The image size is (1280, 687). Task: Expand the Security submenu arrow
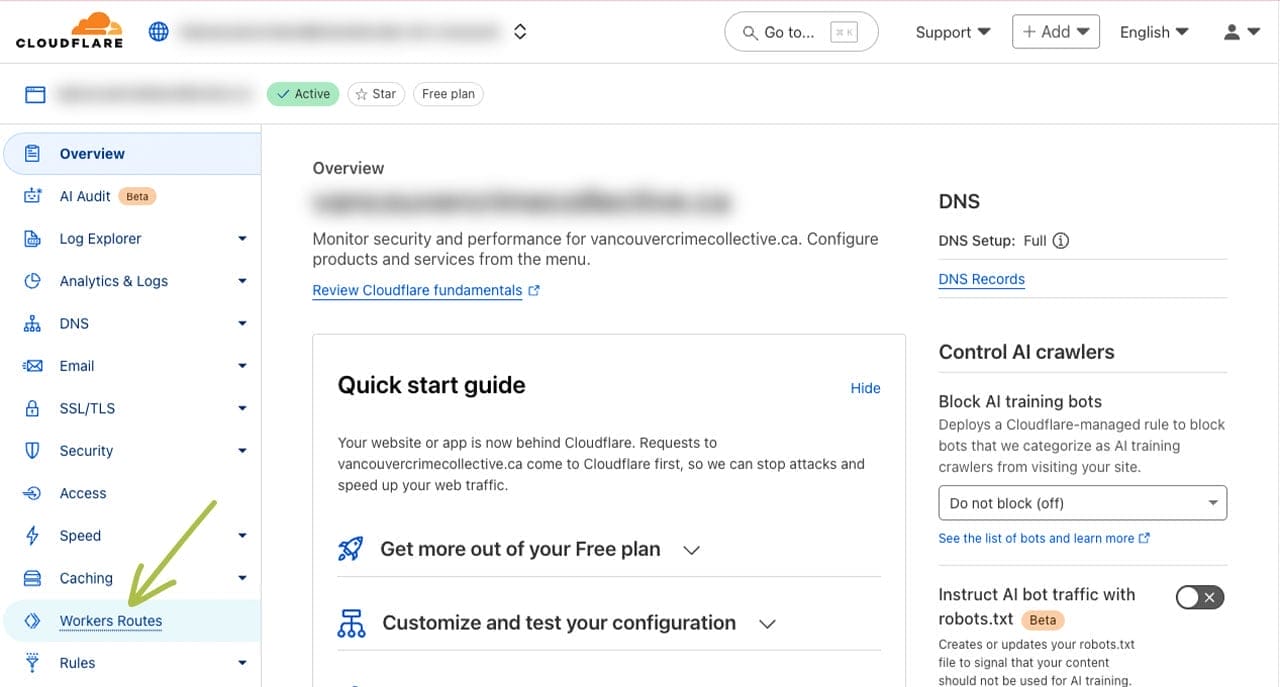pos(242,451)
